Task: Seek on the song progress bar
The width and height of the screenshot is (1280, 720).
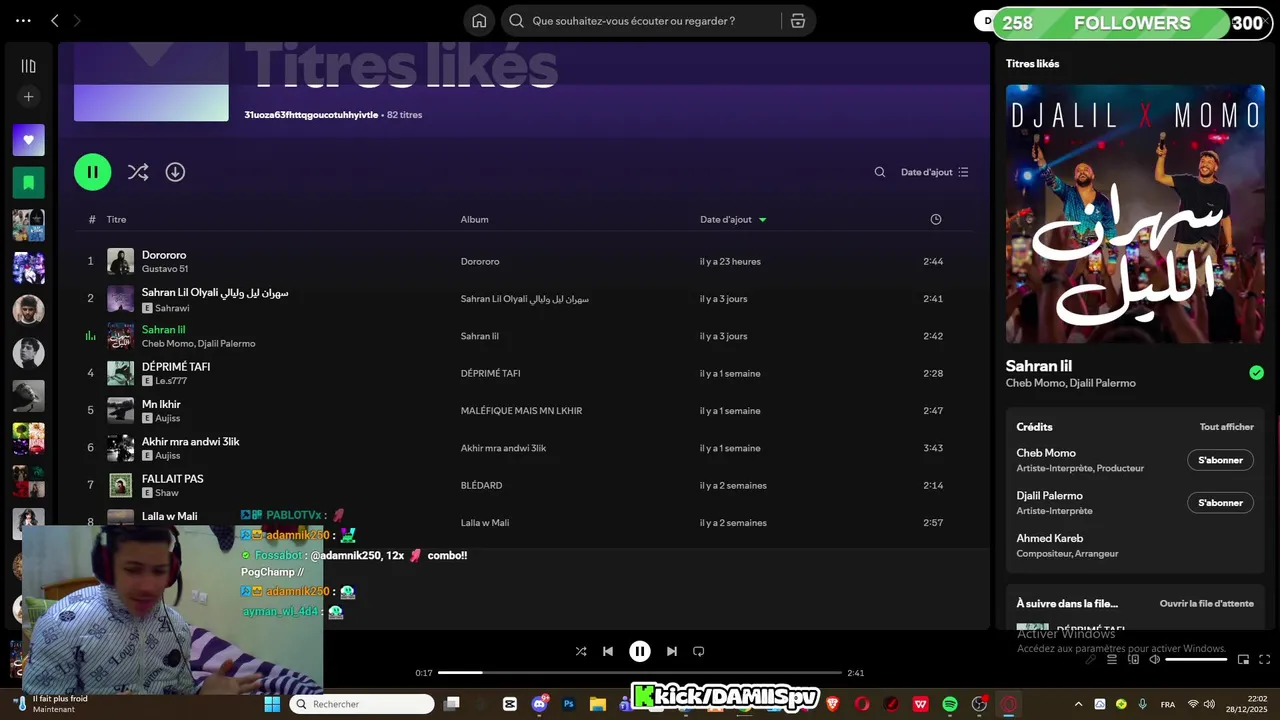Action: tap(640, 673)
